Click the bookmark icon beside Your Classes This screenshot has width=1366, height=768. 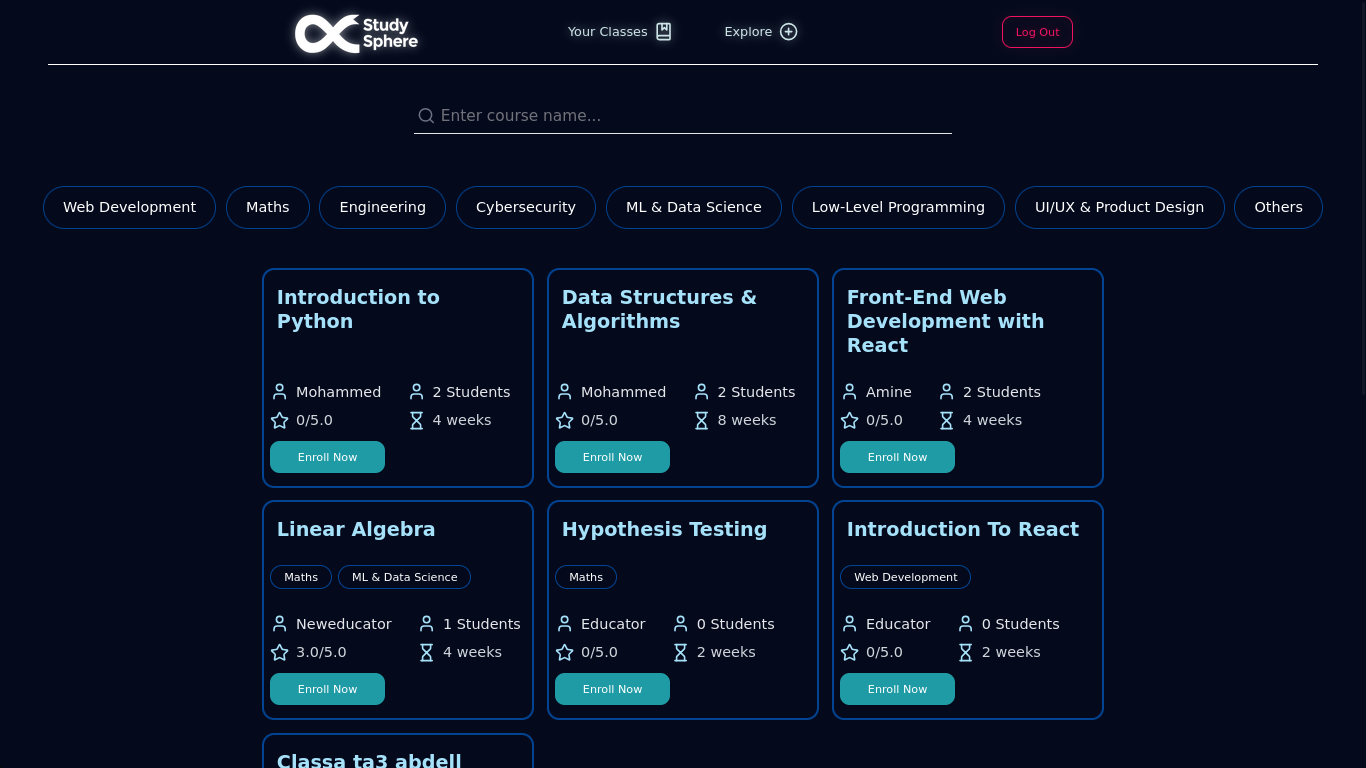click(x=664, y=32)
